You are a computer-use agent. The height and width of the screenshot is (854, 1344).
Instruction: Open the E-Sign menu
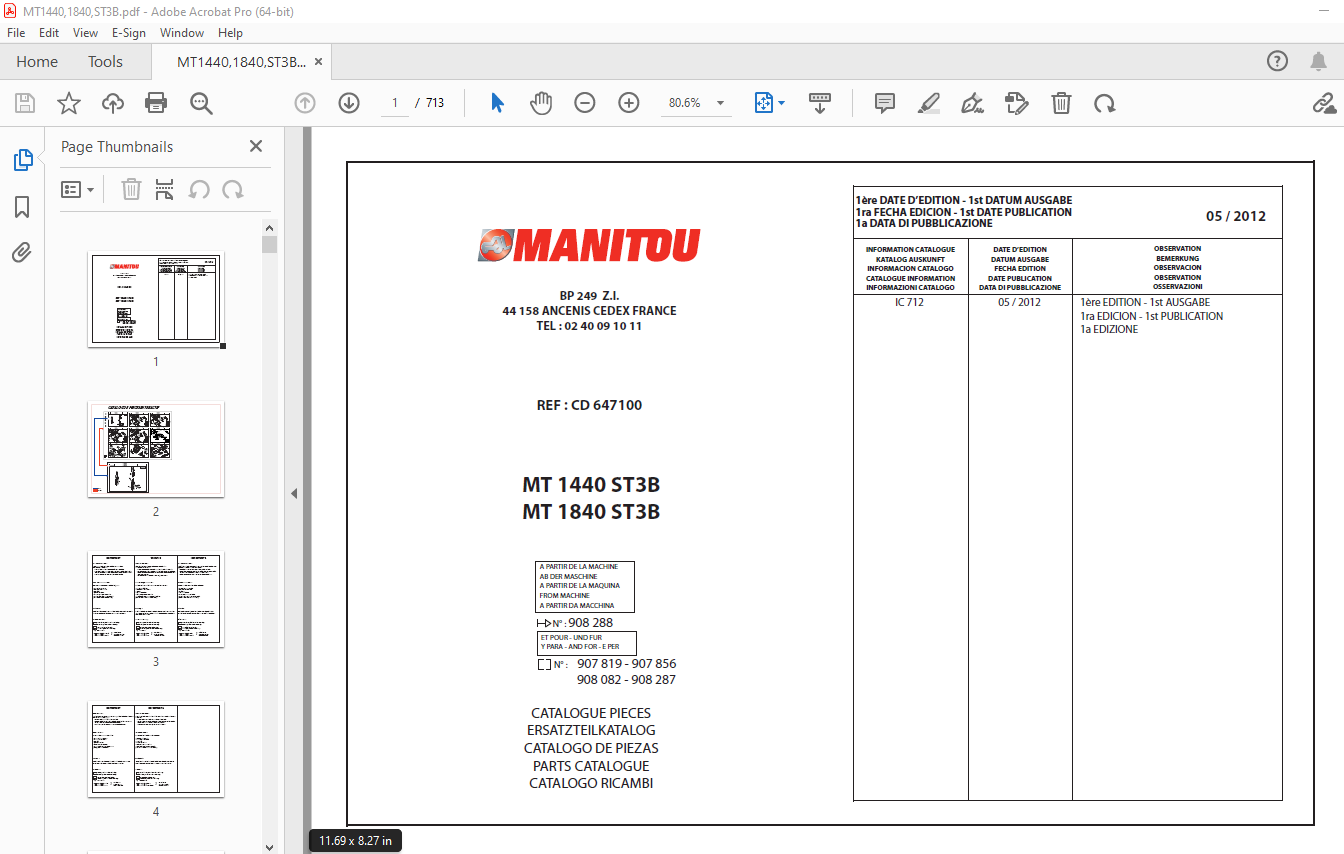pos(129,33)
